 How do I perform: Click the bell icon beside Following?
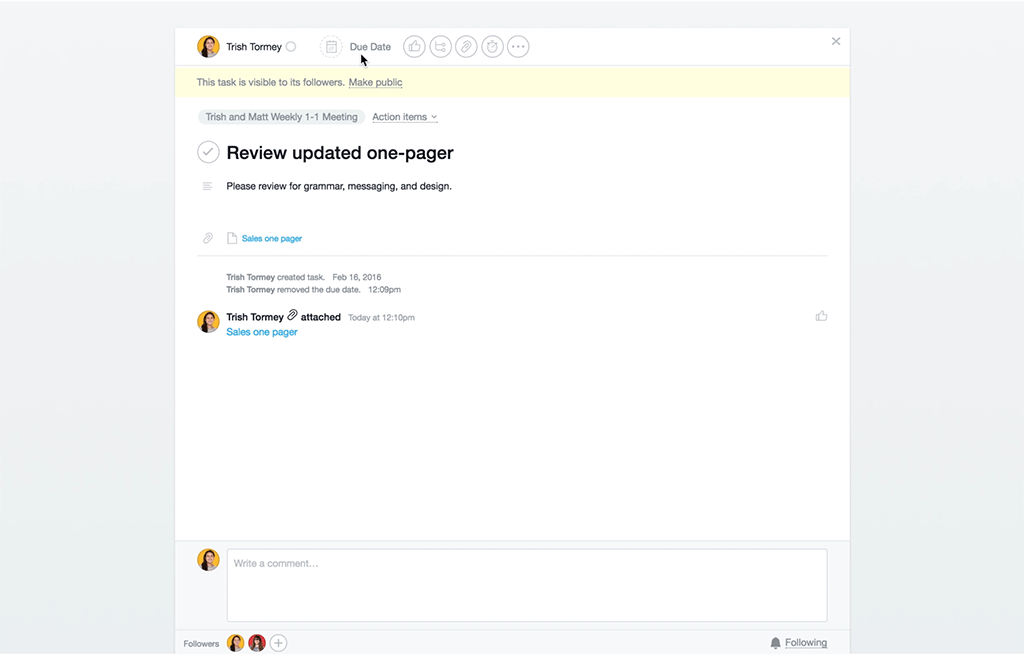tap(775, 643)
